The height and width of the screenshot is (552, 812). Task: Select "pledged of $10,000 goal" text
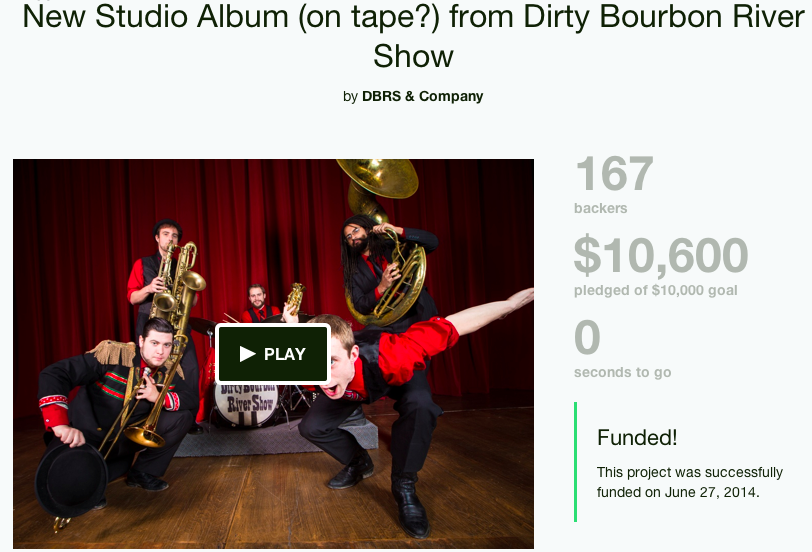tap(655, 290)
